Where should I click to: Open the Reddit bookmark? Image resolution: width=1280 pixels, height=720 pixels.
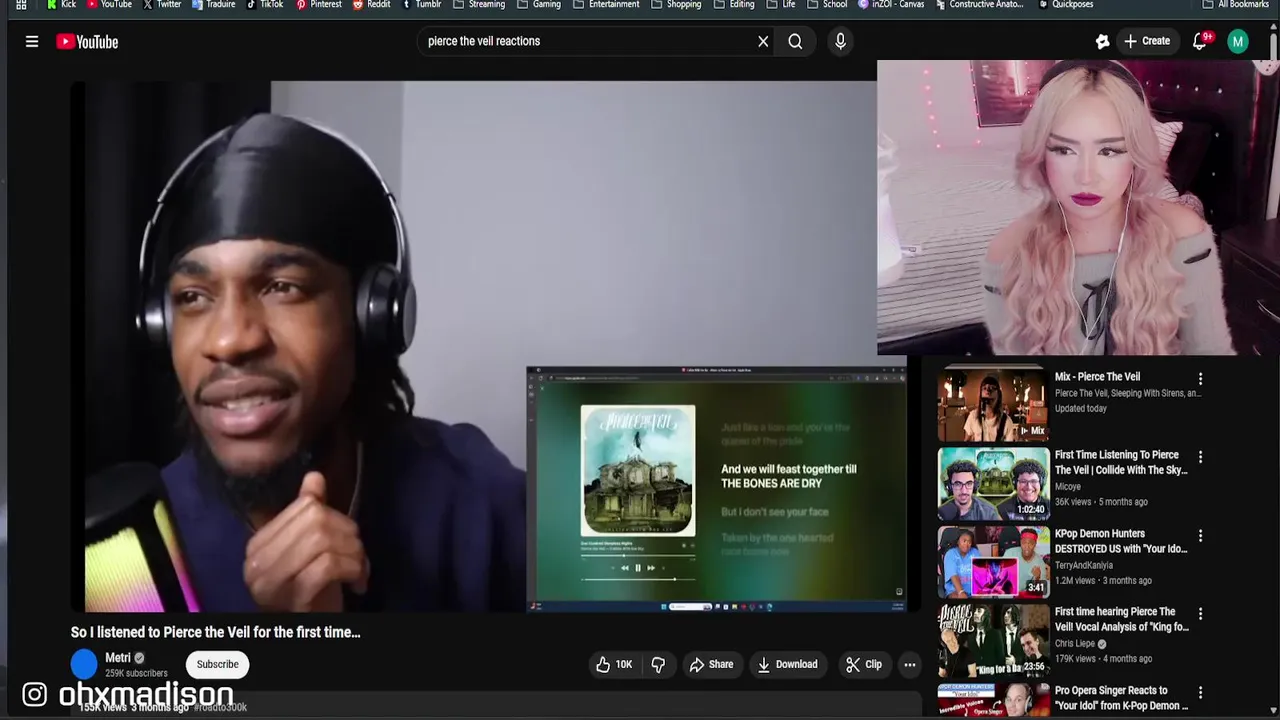372,5
